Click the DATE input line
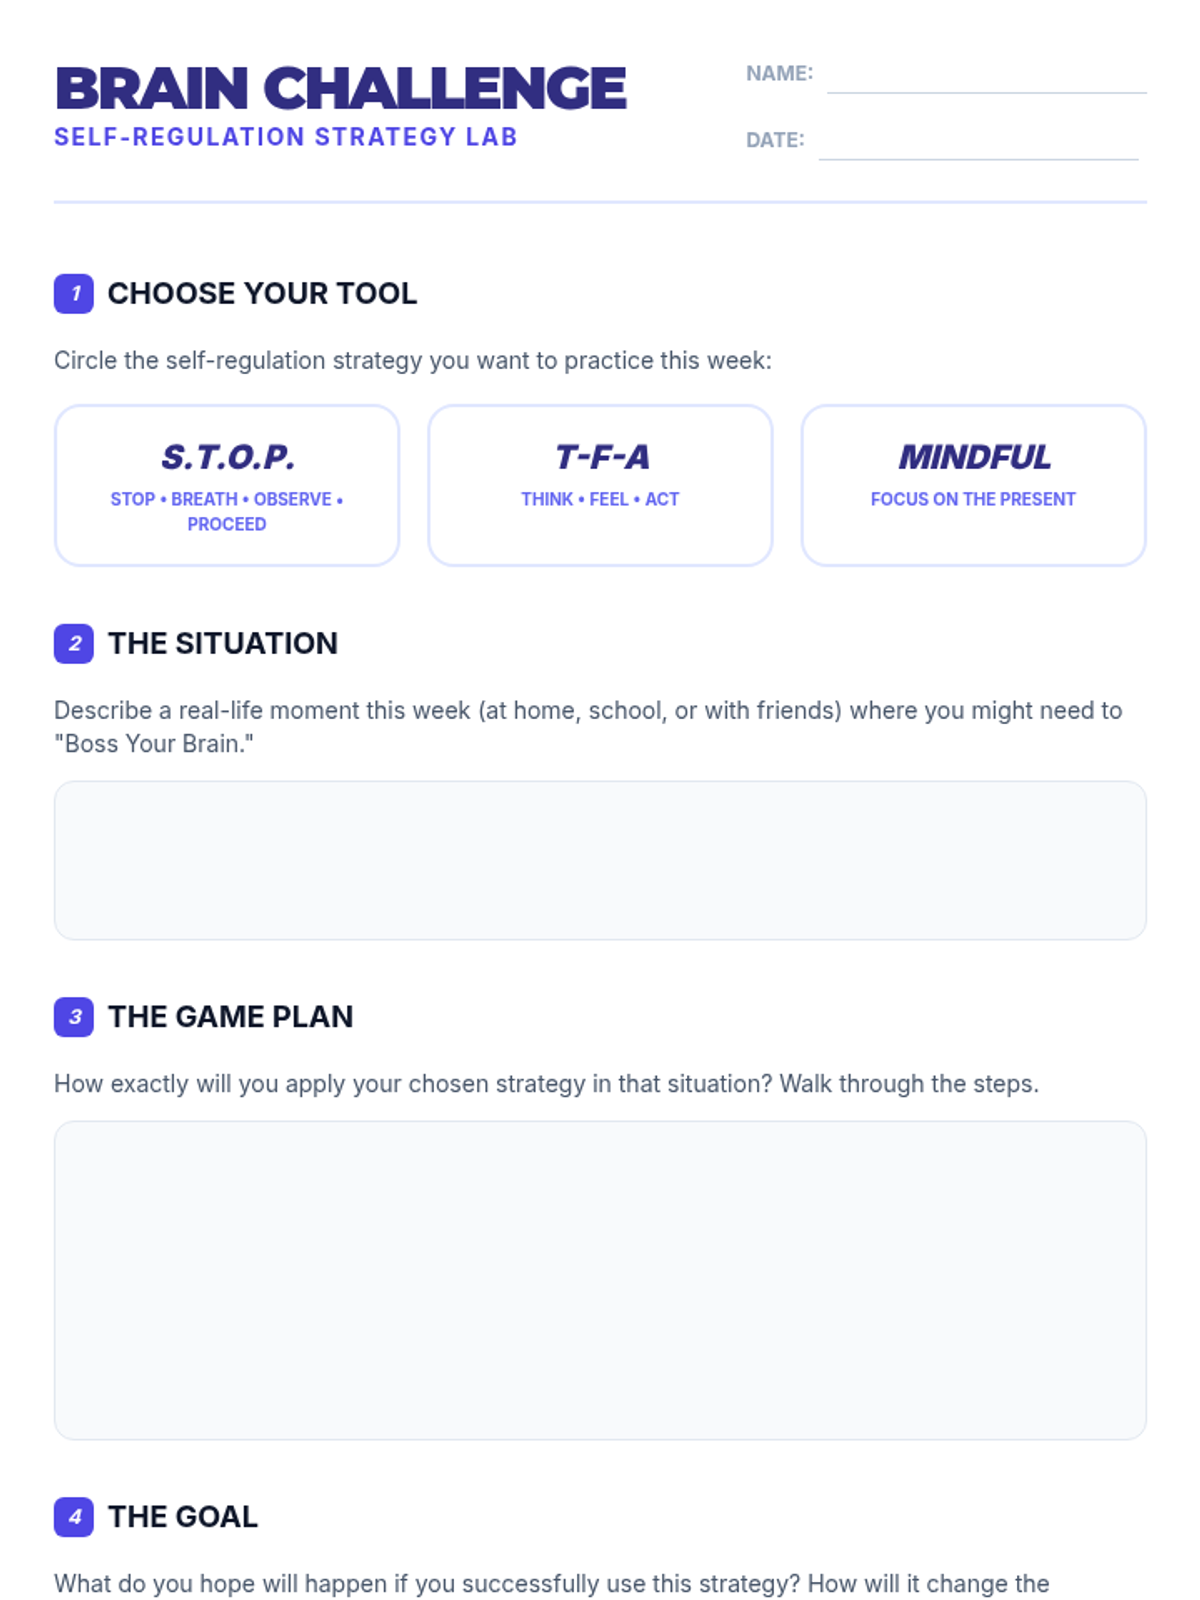 pyautogui.click(x=978, y=144)
